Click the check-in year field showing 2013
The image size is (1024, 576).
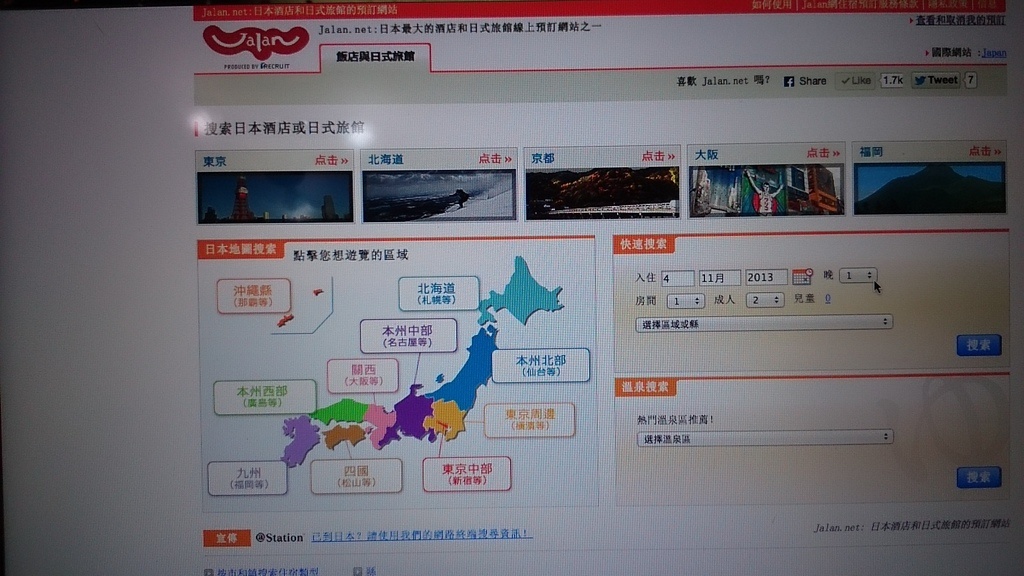pyautogui.click(x=765, y=277)
